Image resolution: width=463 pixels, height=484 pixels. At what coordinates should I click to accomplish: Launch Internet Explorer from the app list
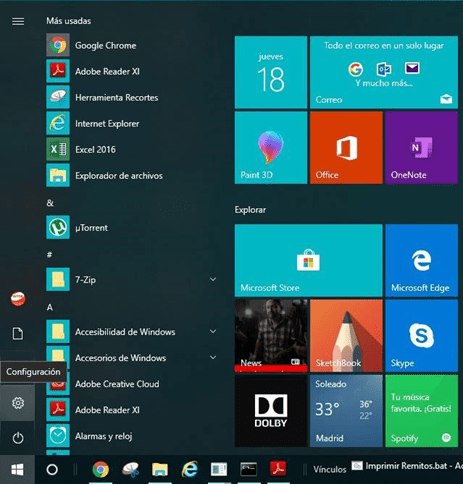132,123
